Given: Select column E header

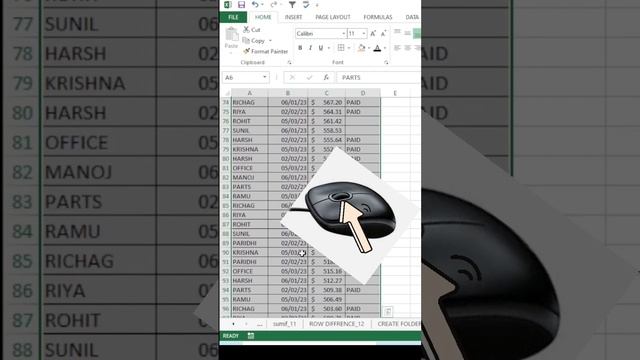Looking at the screenshot, I should (x=395, y=93).
